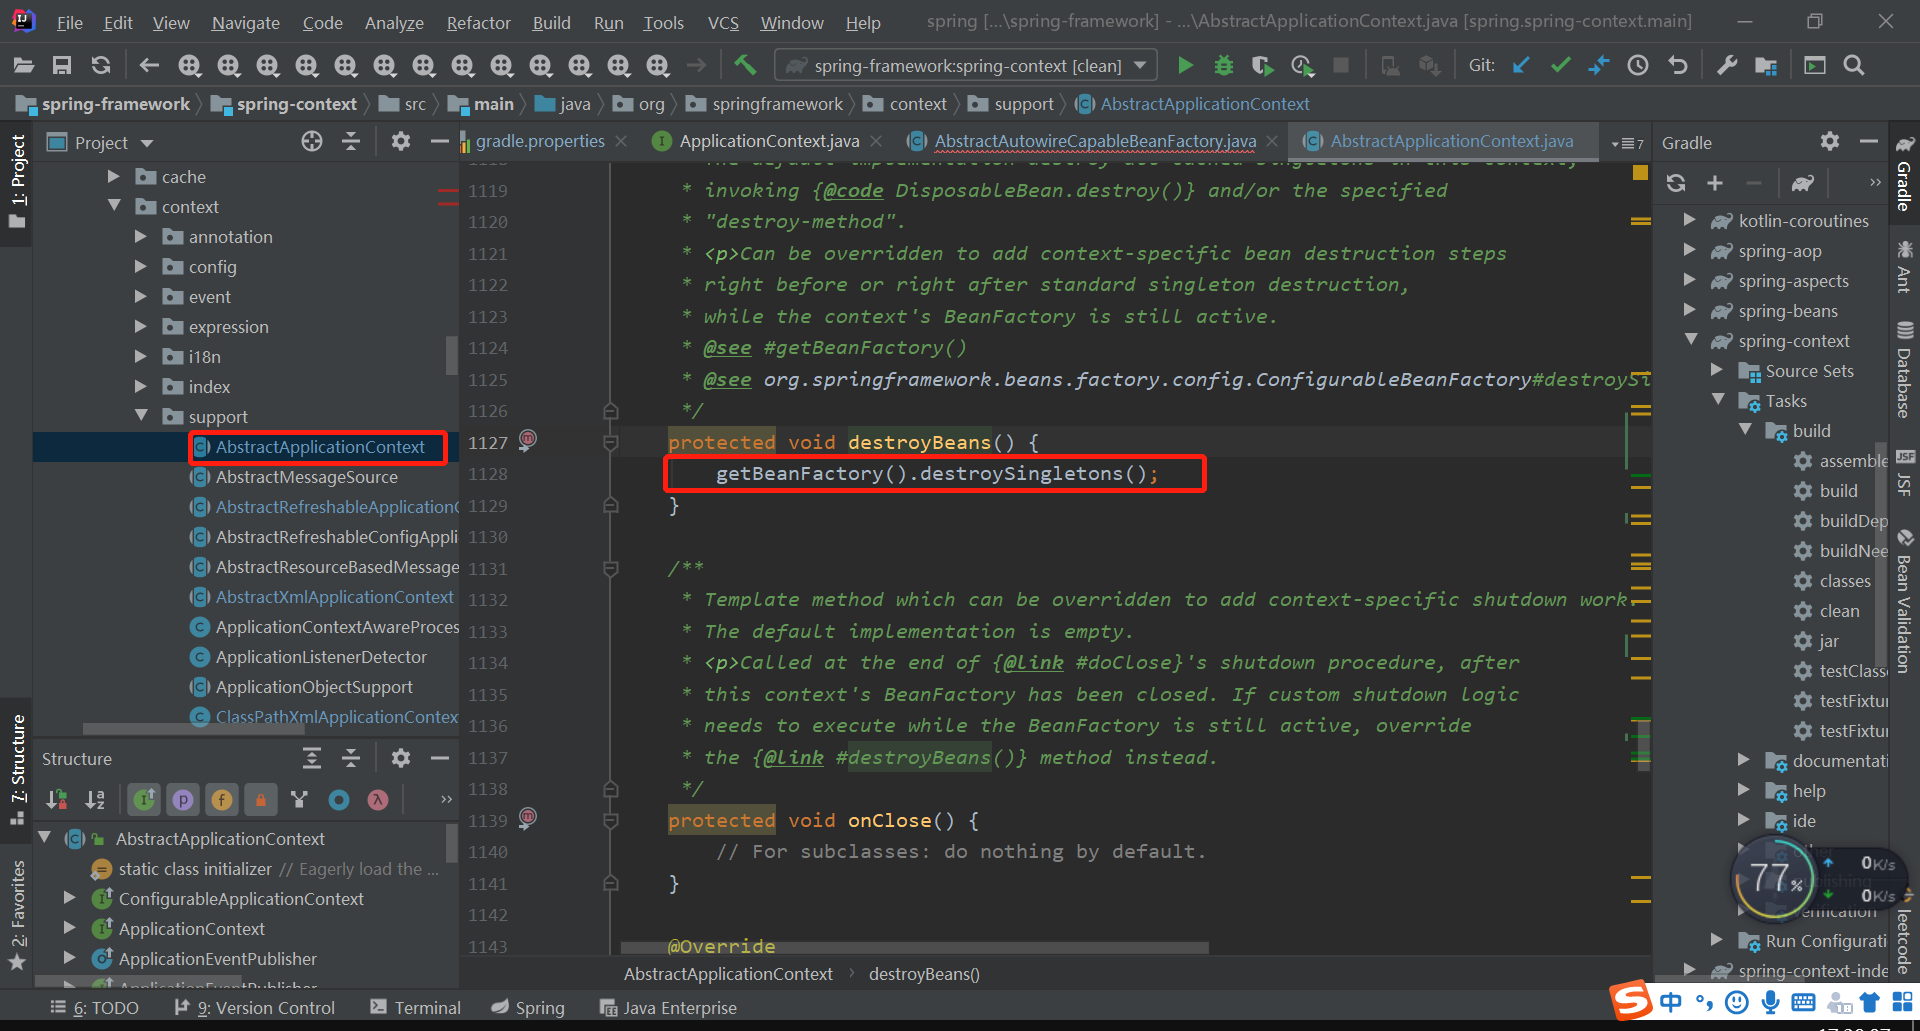Toggle Show Properties in Structure panel
The width and height of the screenshot is (1920, 1031).
coord(183,799)
